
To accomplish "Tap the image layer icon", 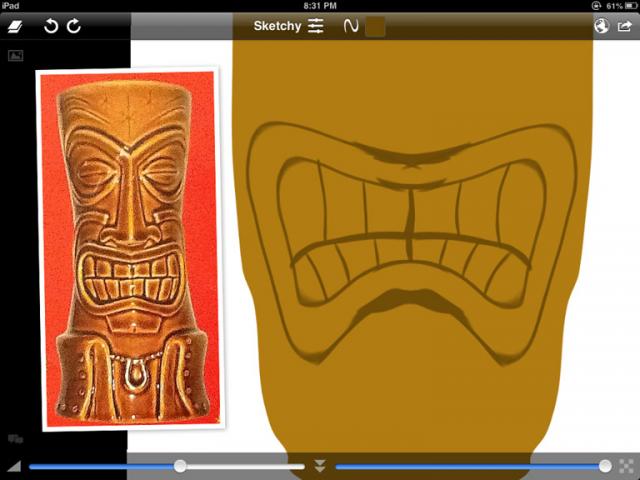I will 15,56.
